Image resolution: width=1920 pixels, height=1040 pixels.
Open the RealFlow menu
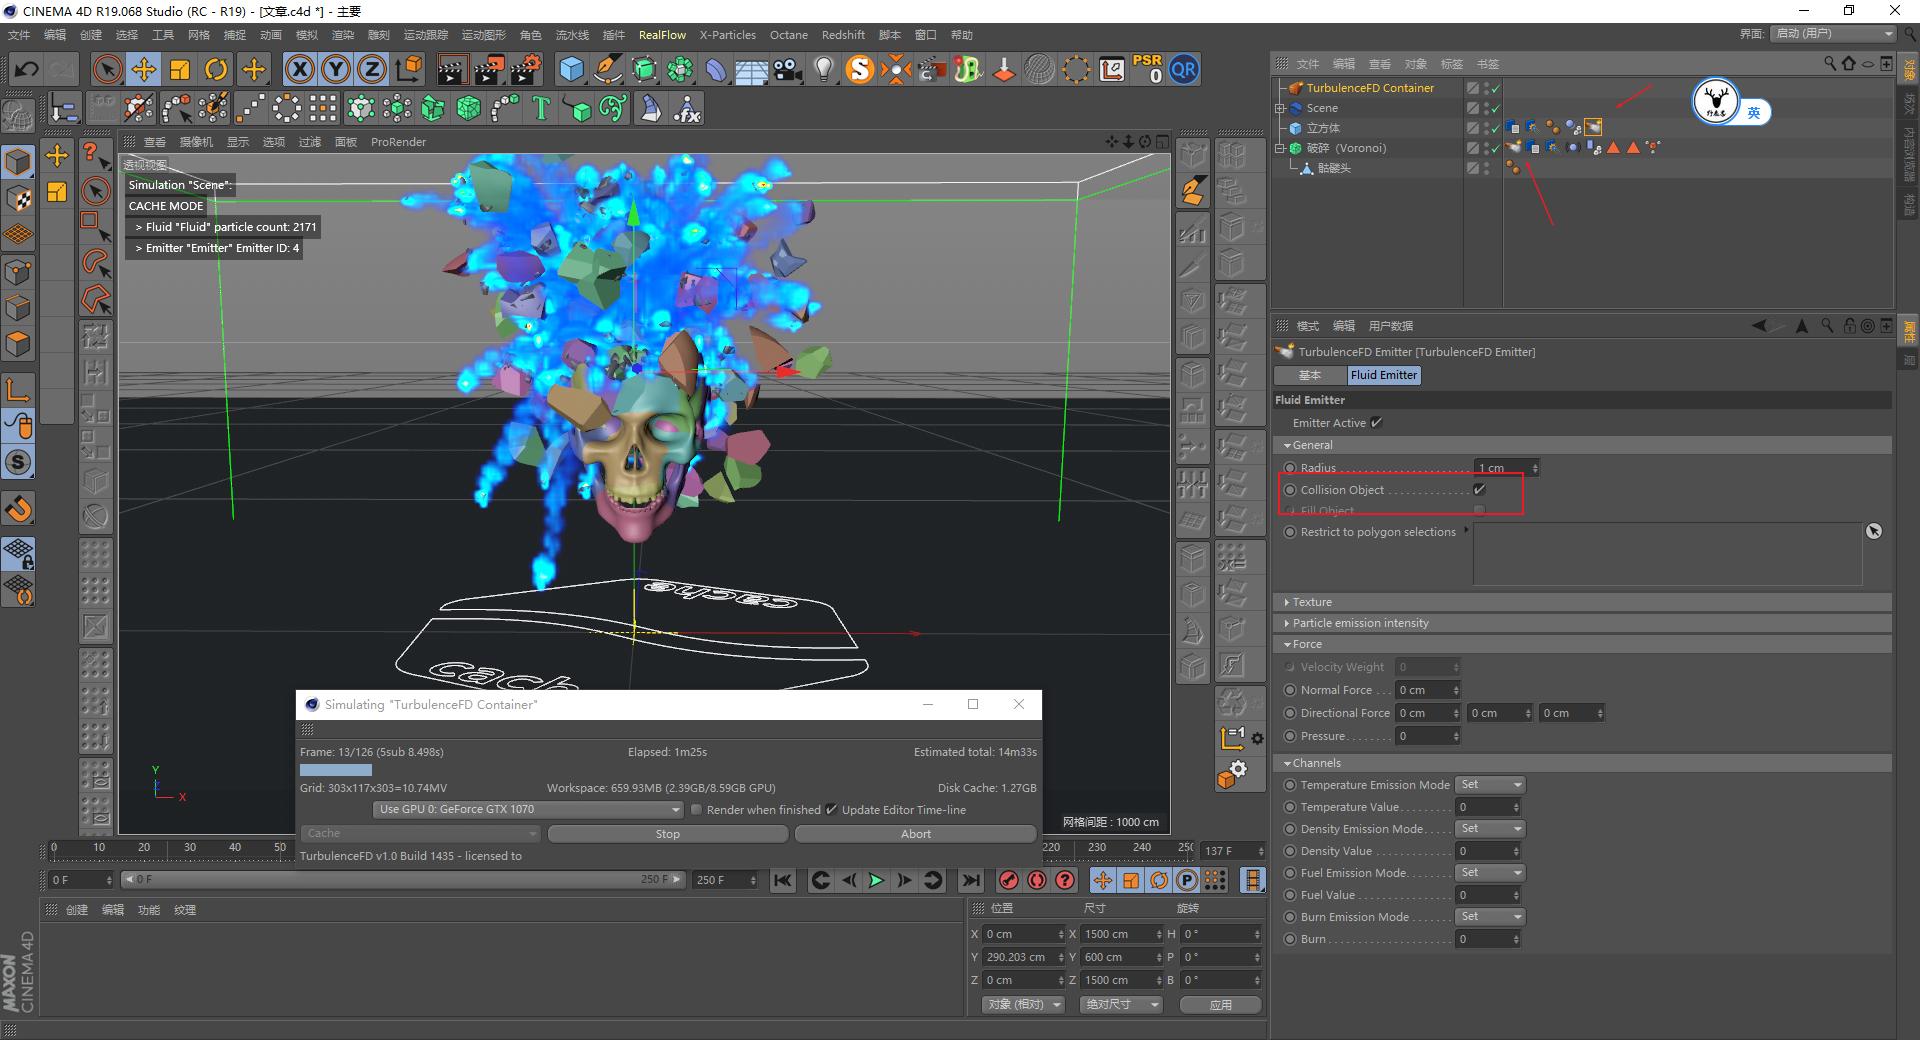point(662,34)
